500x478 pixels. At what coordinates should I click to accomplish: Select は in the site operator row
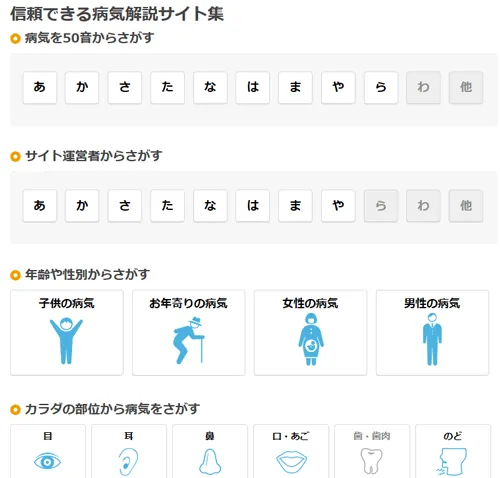pyautogui.click(x=253, y=206)
